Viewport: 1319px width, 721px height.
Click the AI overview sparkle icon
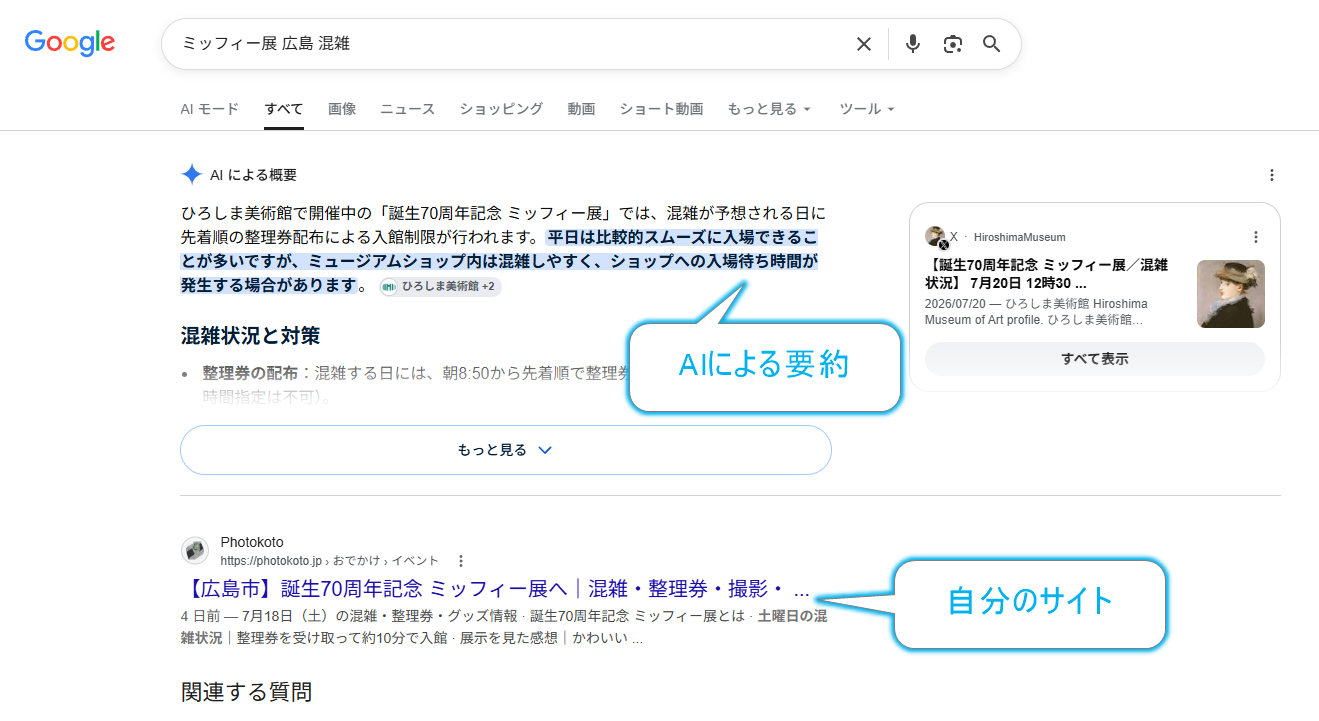[x=191, y=175]
